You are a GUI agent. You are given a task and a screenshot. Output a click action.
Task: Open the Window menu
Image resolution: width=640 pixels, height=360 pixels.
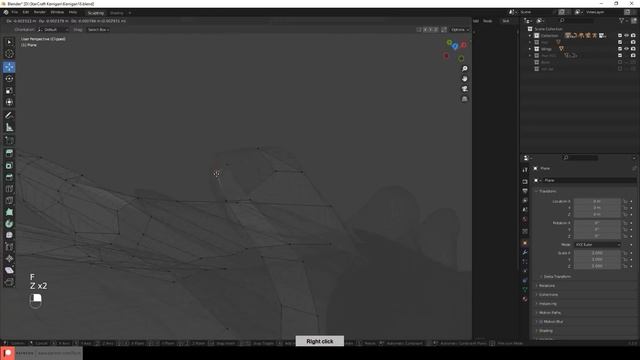(57, 12)
